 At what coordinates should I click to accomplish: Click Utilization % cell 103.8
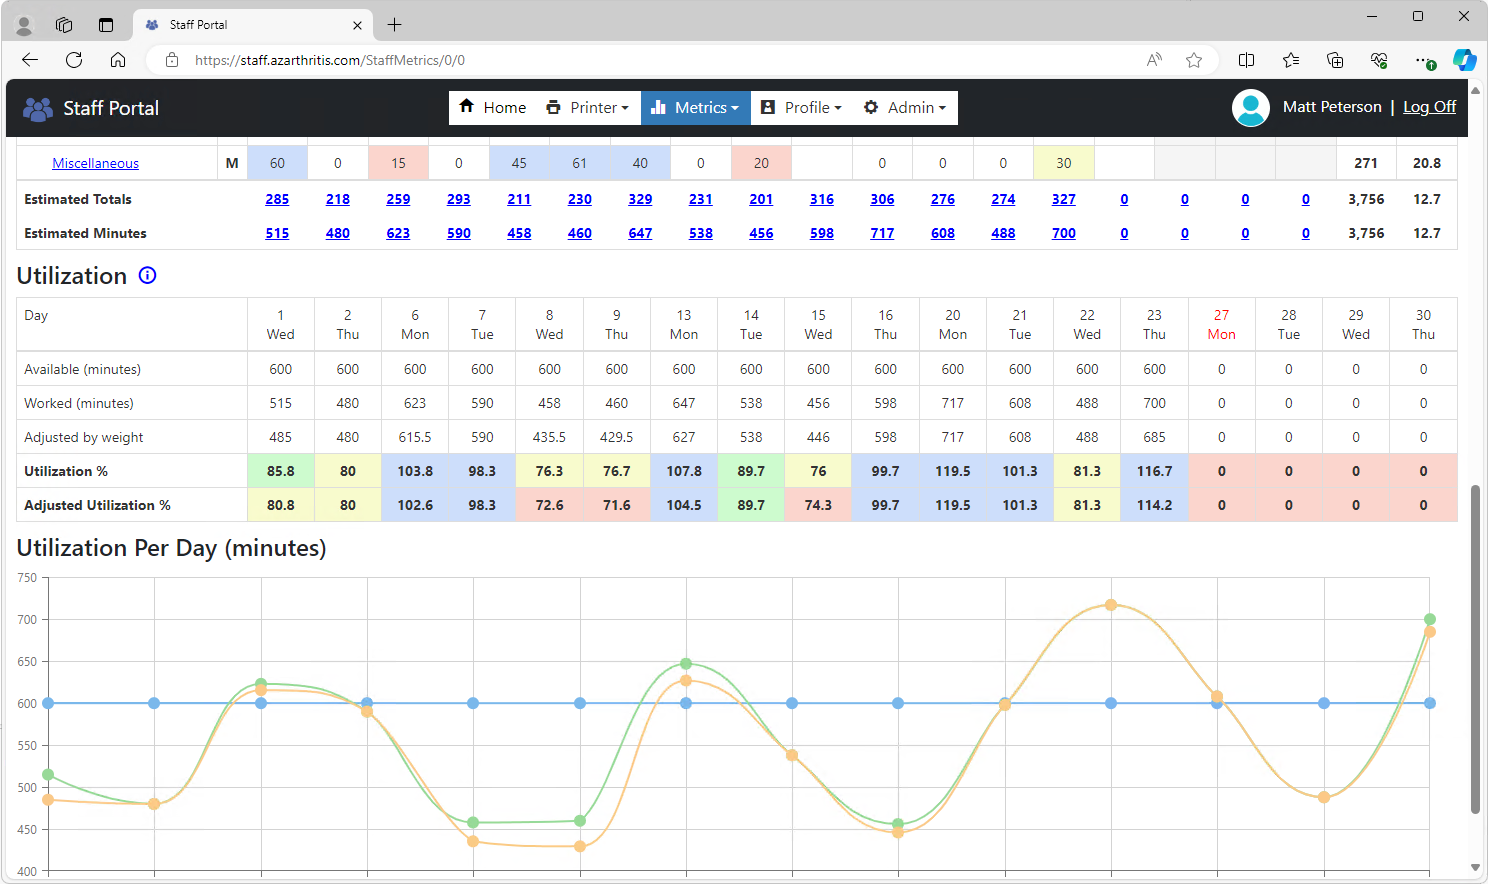coord(415,471)
